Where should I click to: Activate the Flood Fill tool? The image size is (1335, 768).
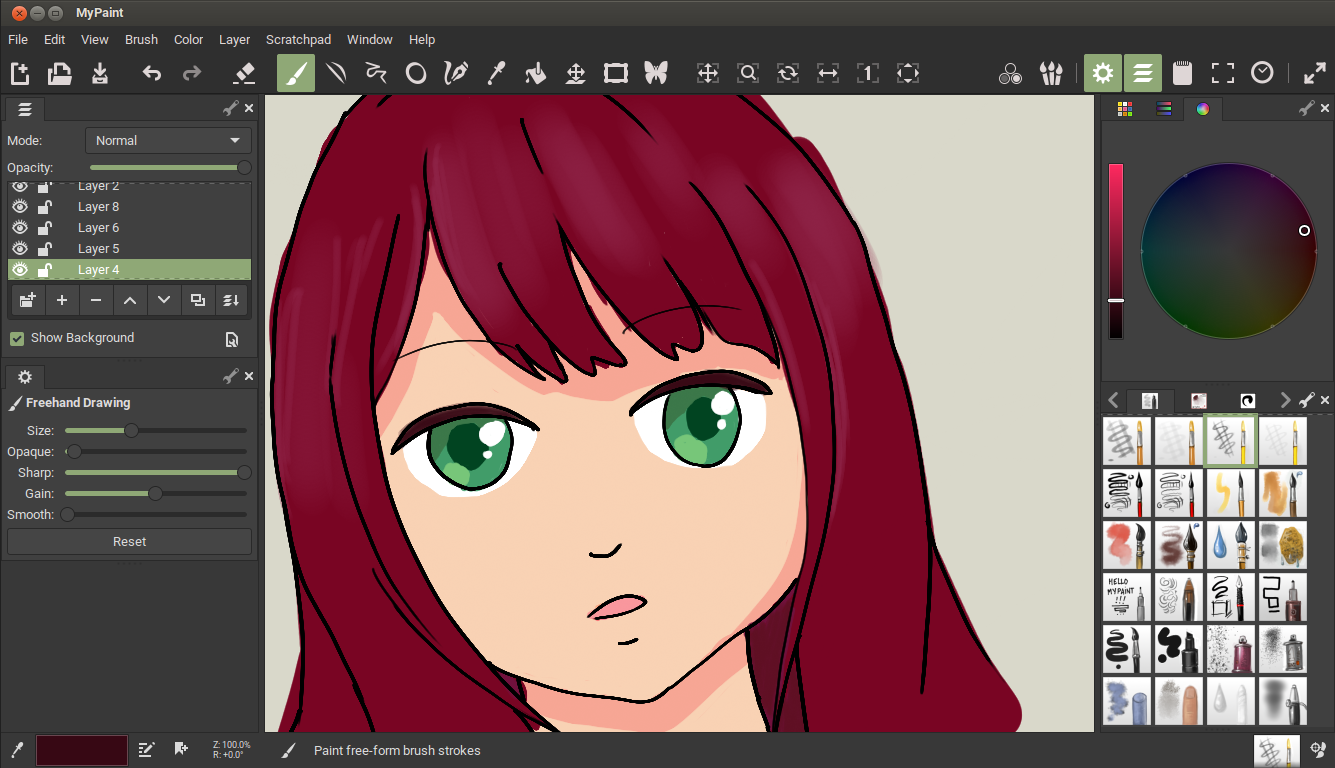click(x=536, y=72)
